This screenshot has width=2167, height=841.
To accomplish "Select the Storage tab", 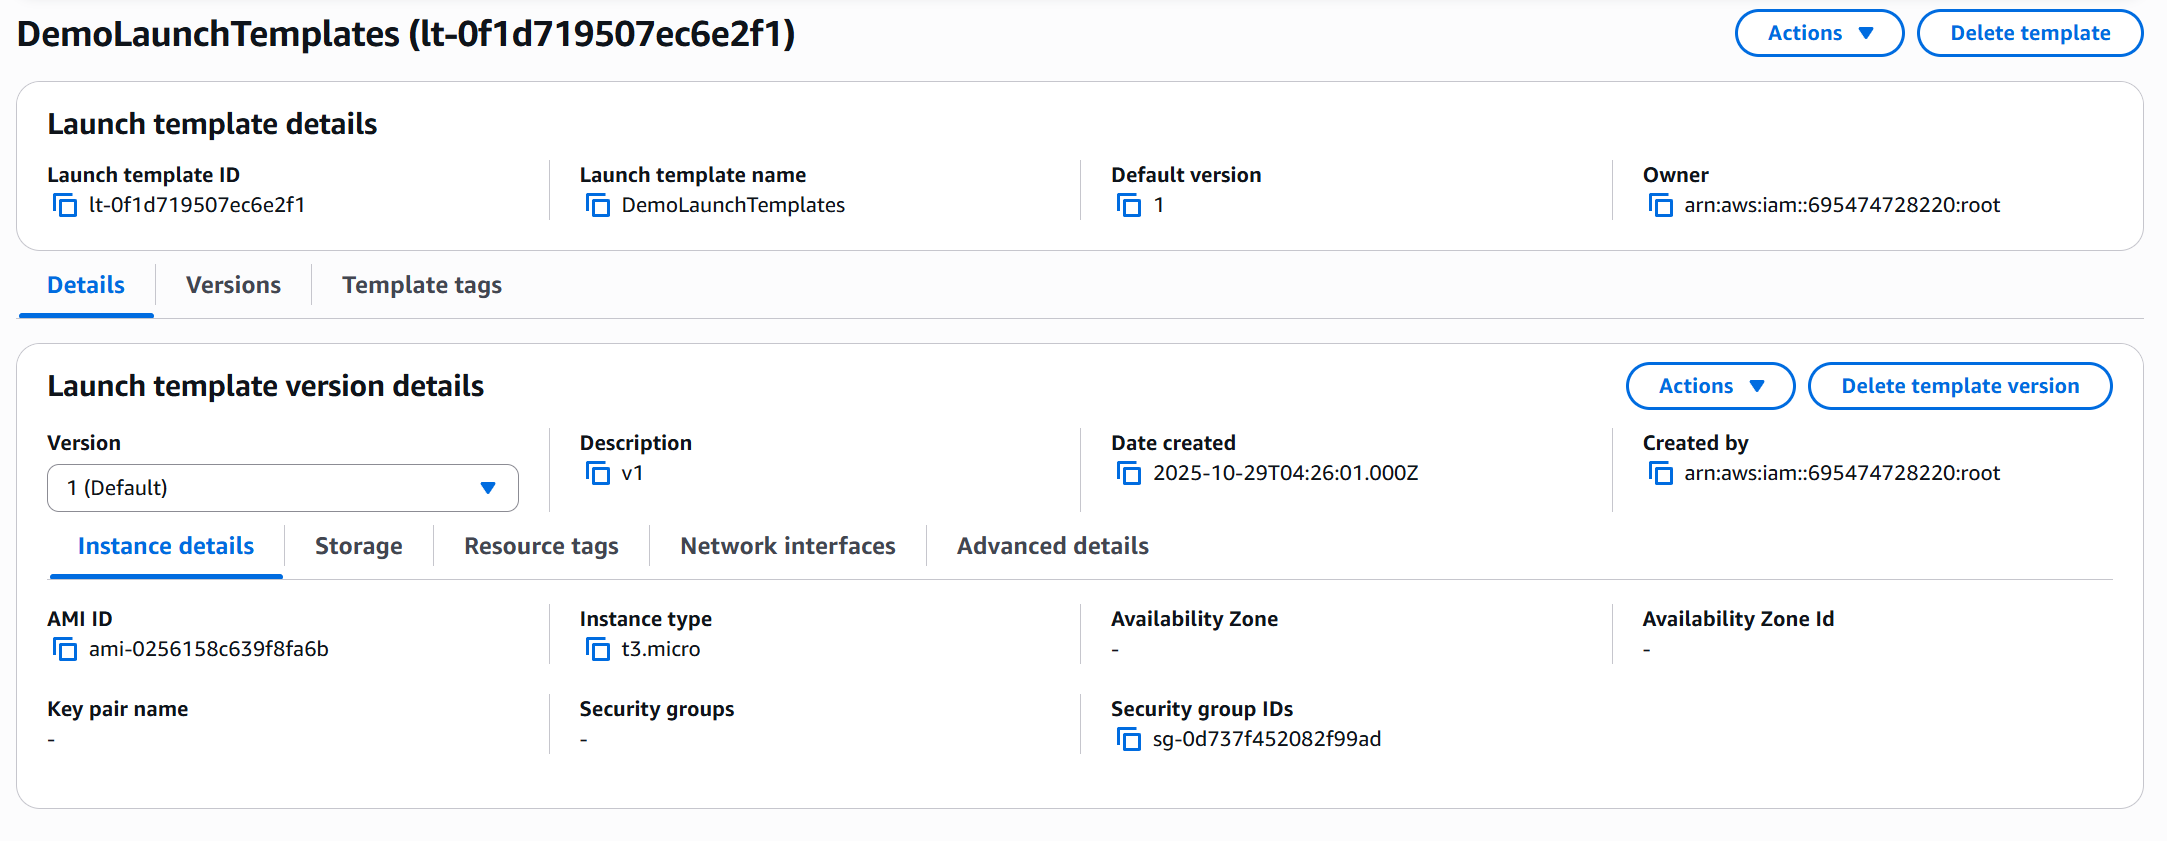I will (358, 546).
